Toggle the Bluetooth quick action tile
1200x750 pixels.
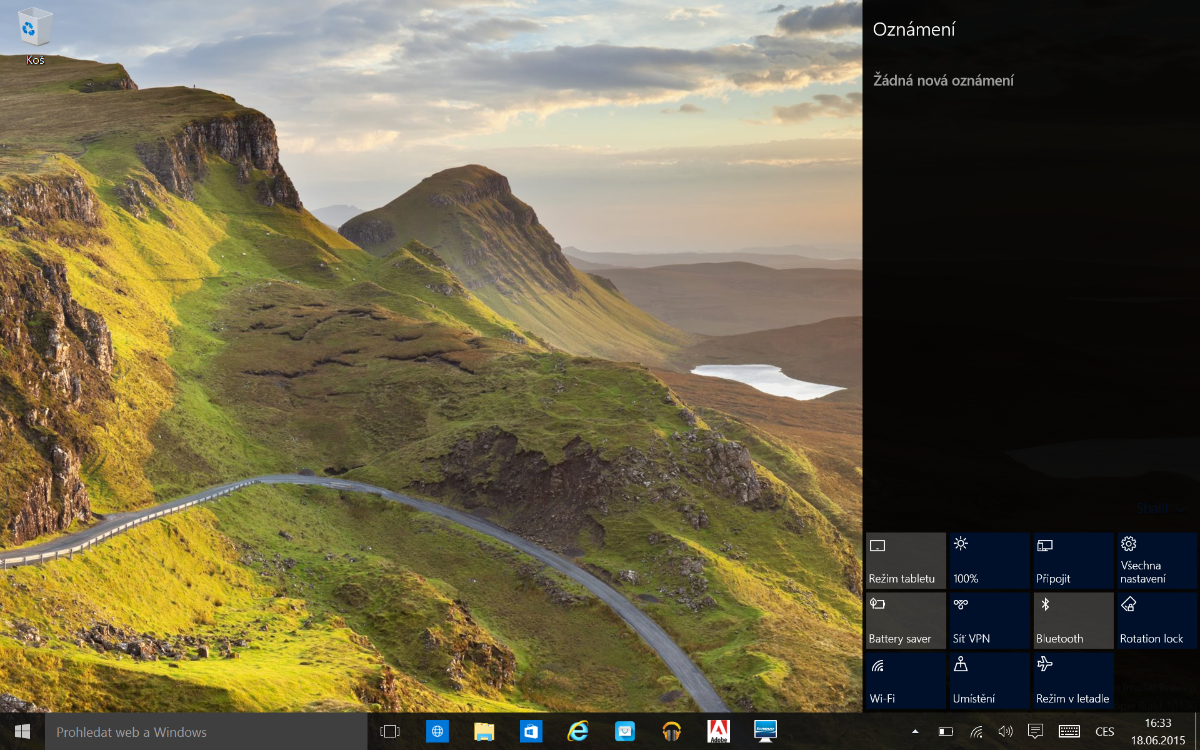click(x=1073, y=620)
